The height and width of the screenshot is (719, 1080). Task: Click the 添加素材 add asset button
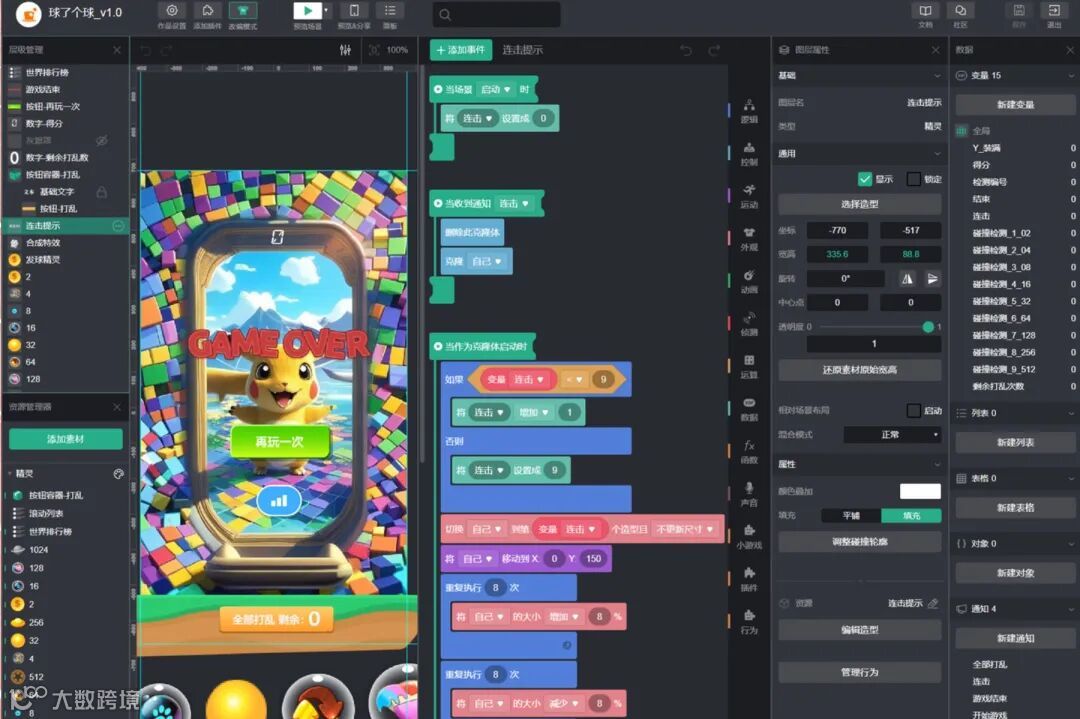pyautogui.click(x=65, y=439)
